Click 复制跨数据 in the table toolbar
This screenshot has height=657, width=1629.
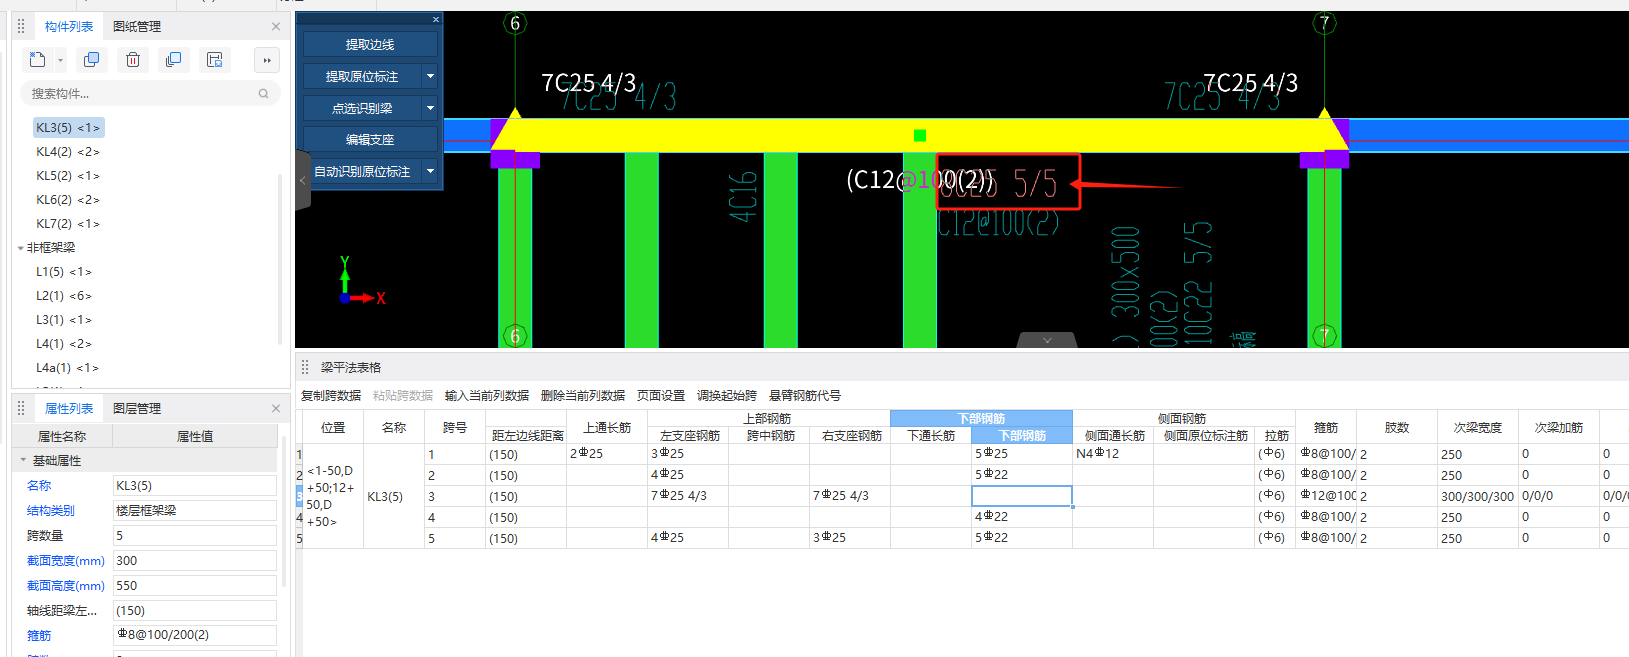(x=331, y=396)
